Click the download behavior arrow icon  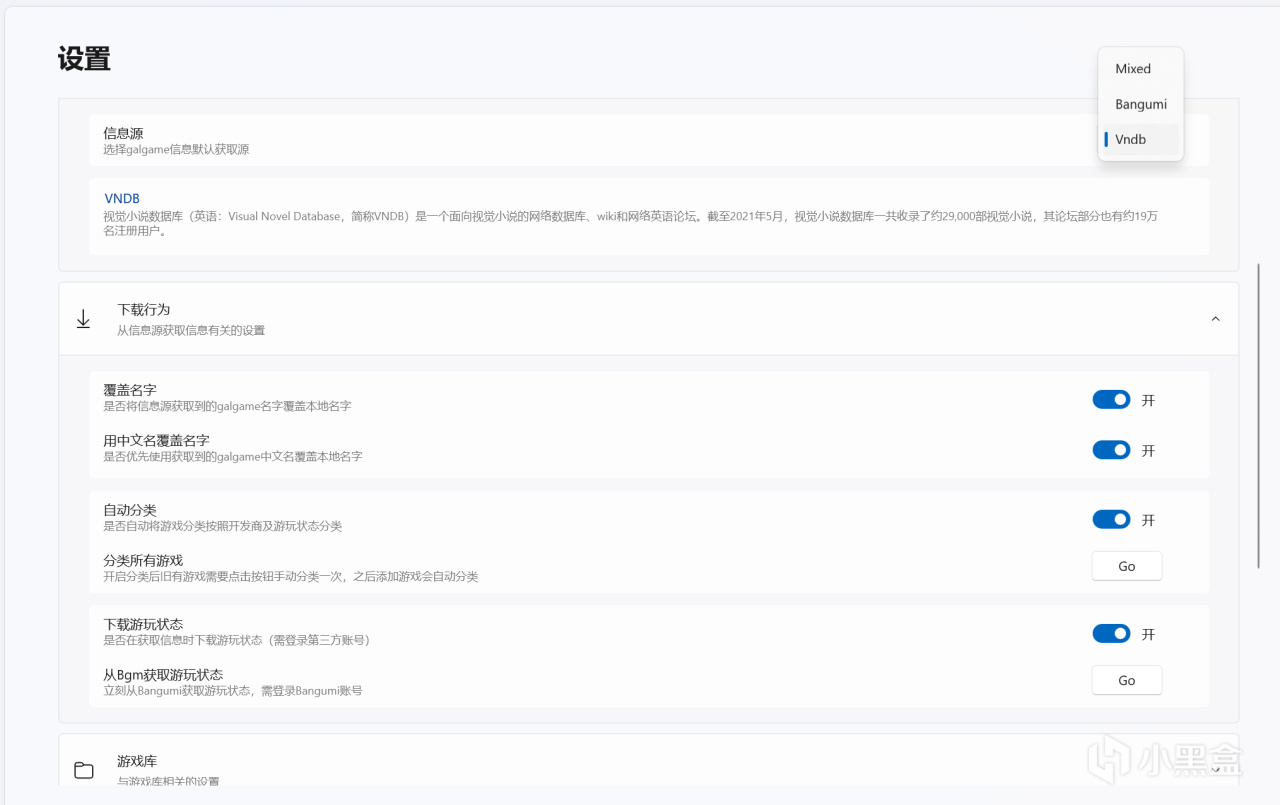[x=84, y=319]
